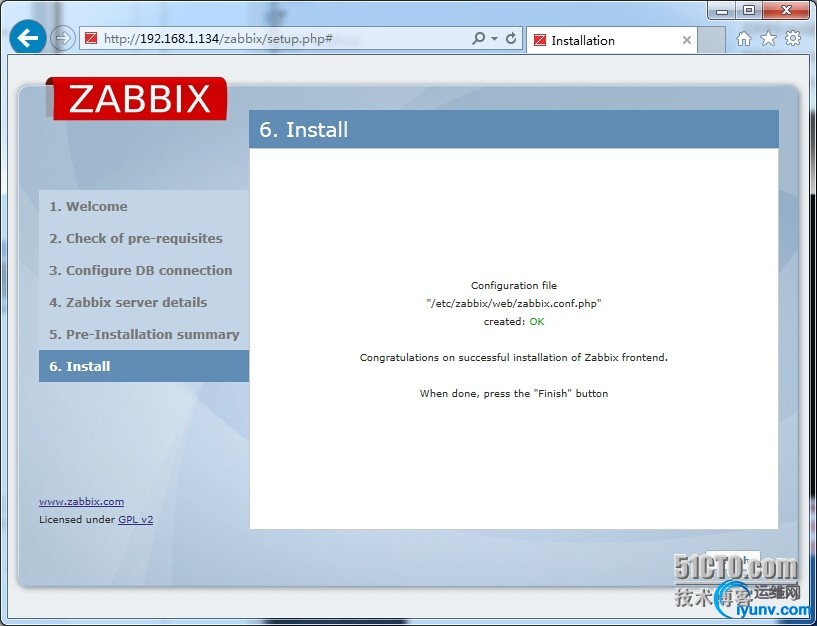
Task: Click the 'When done, press the "Finish" button' text
Action: click(x=514, y=394)
